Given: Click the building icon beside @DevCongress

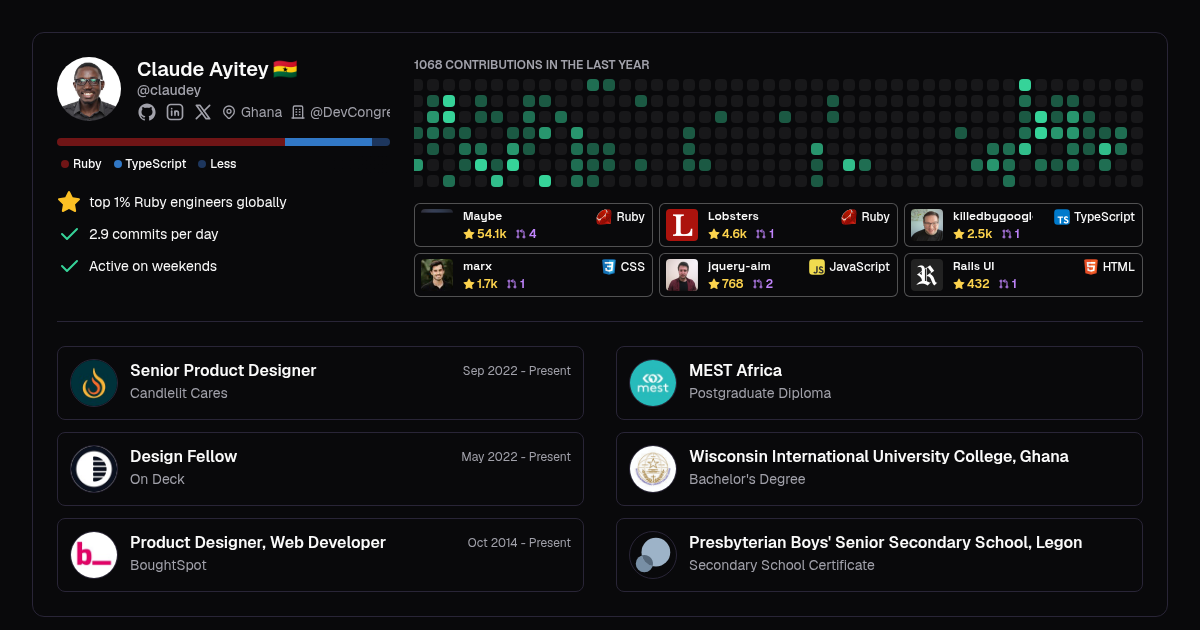Looking at the screenshot, I should [298, 112].
